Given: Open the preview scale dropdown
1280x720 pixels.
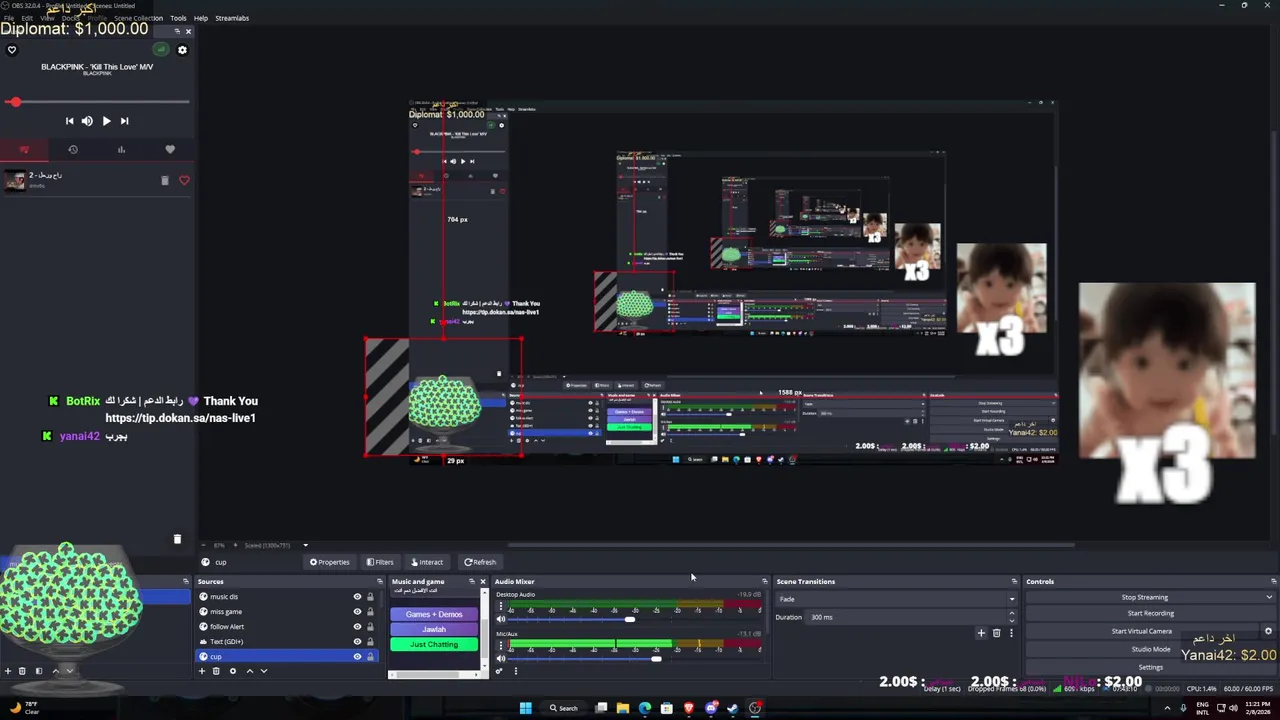Looking at the screenshot, I should click(305, 546).
